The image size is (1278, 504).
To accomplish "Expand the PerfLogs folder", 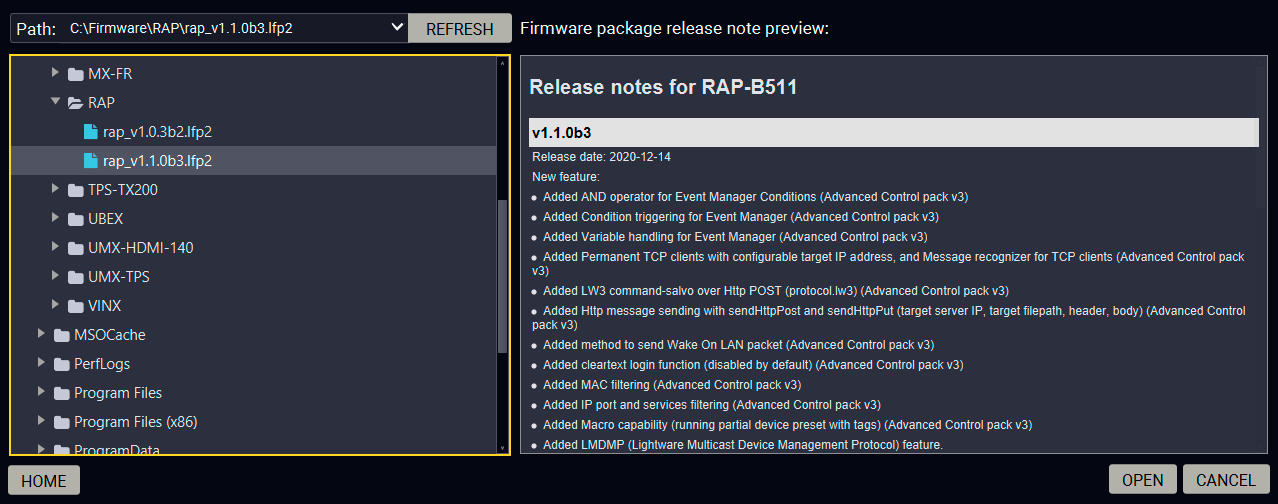I will (41, 364).
